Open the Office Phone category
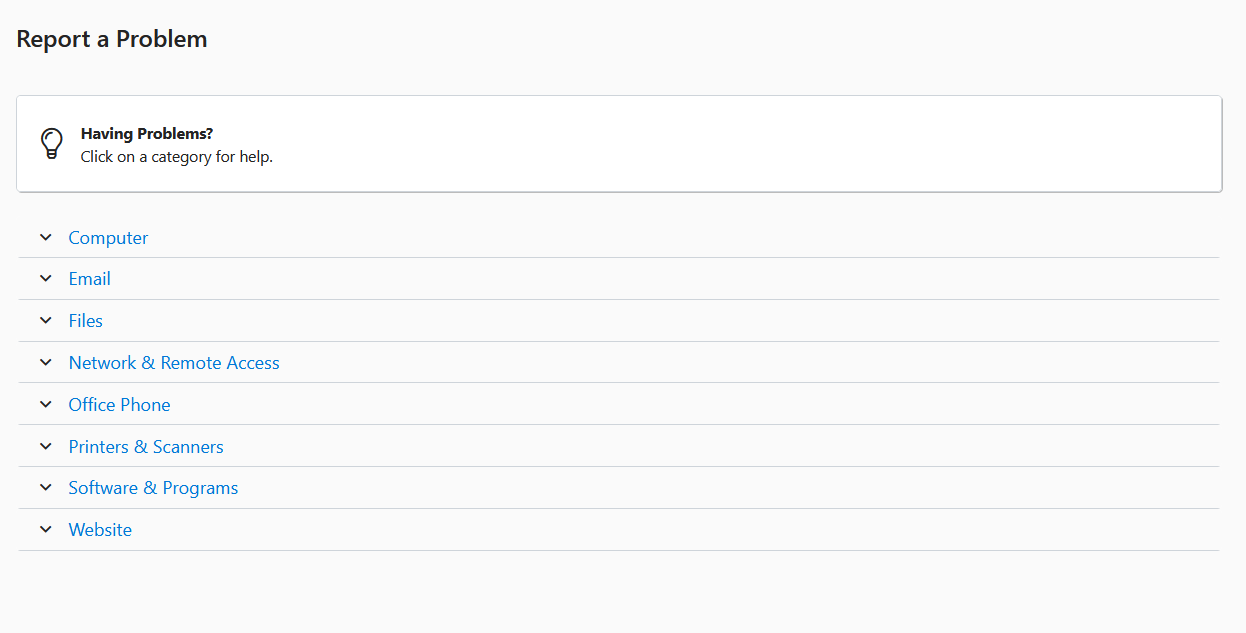1246x633 pixels. point(119,405)
